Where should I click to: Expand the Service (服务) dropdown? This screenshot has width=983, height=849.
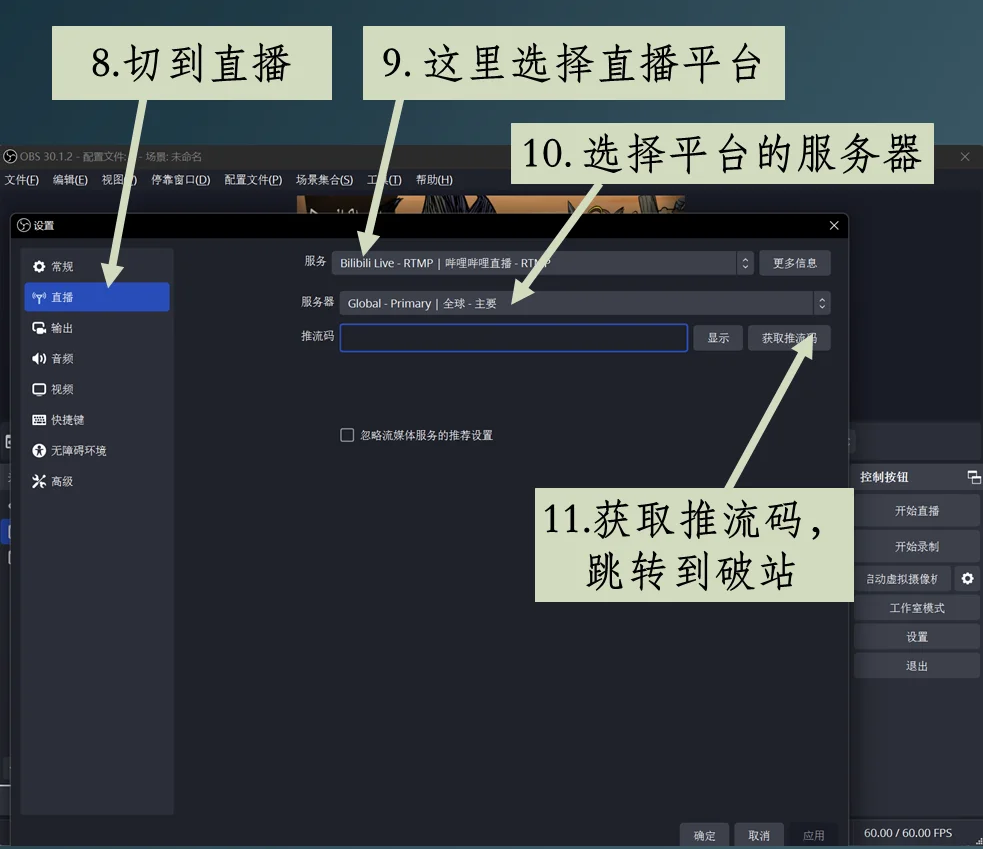pos(744,263)
